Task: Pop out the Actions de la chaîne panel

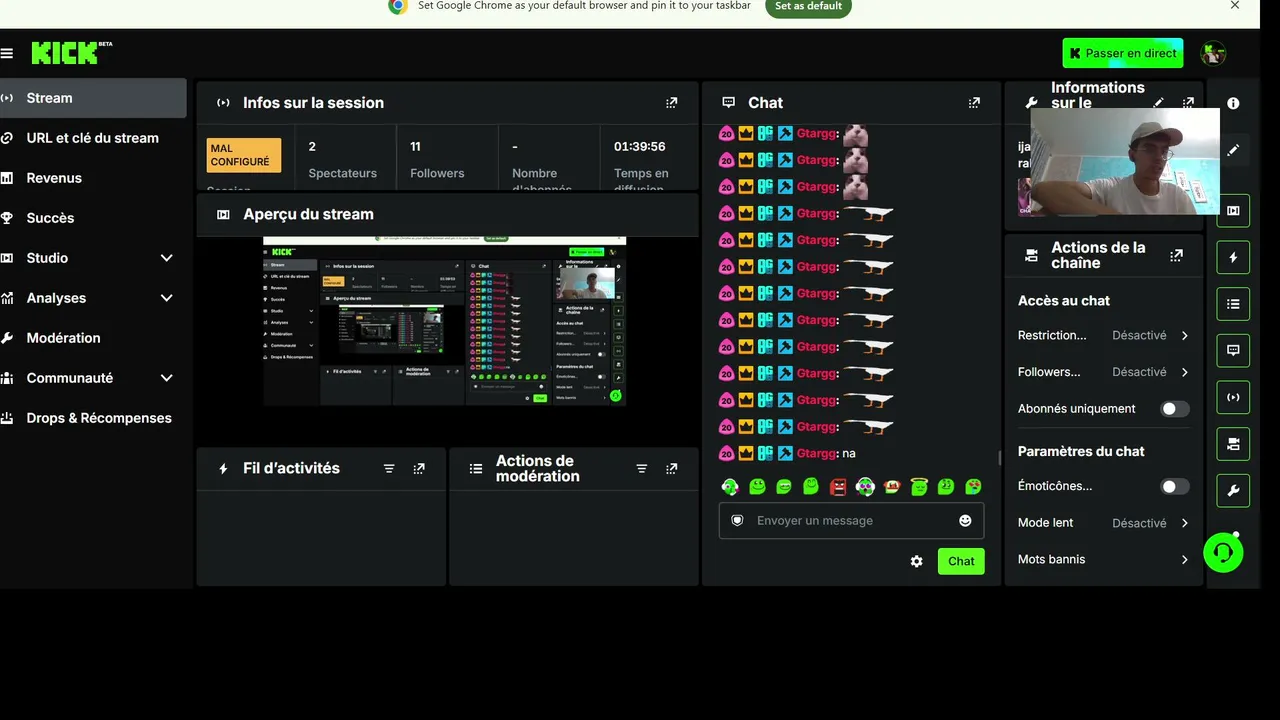Action: pos(1176,256)
